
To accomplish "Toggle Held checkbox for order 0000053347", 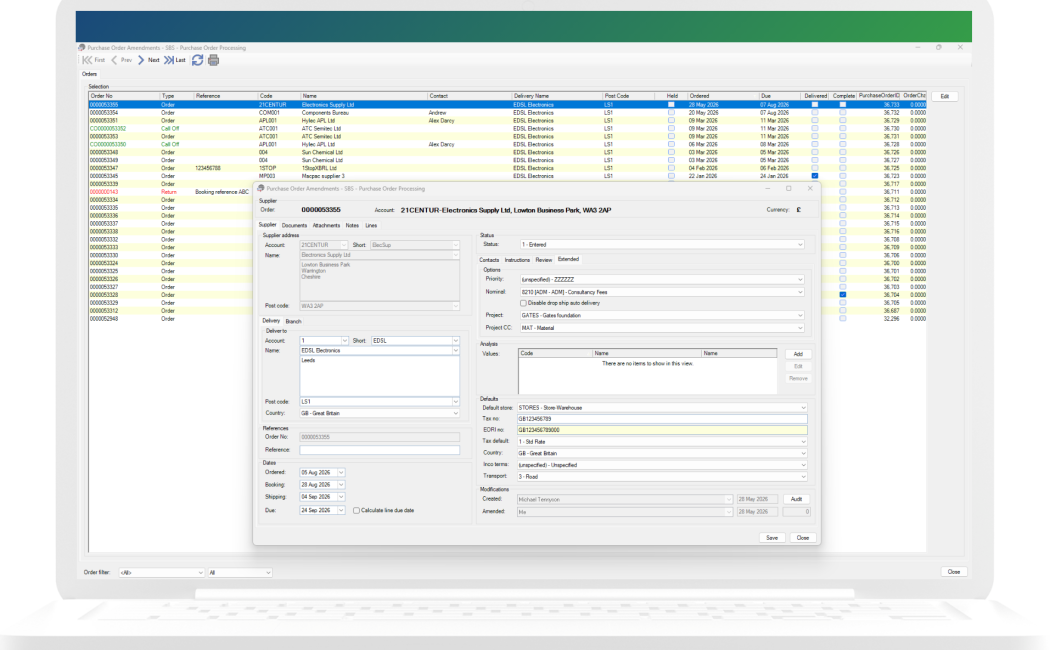I will (x=671, y=168).
